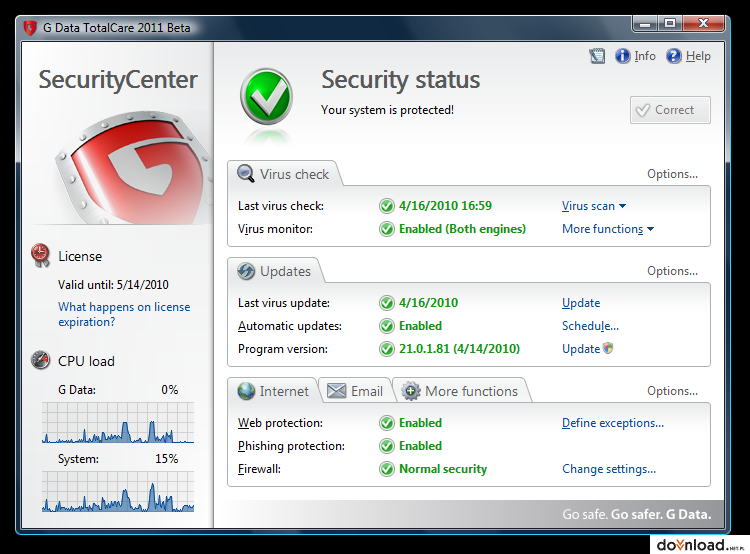Open Options for Internet section
The image size is (750, 554).
[672, 391]
